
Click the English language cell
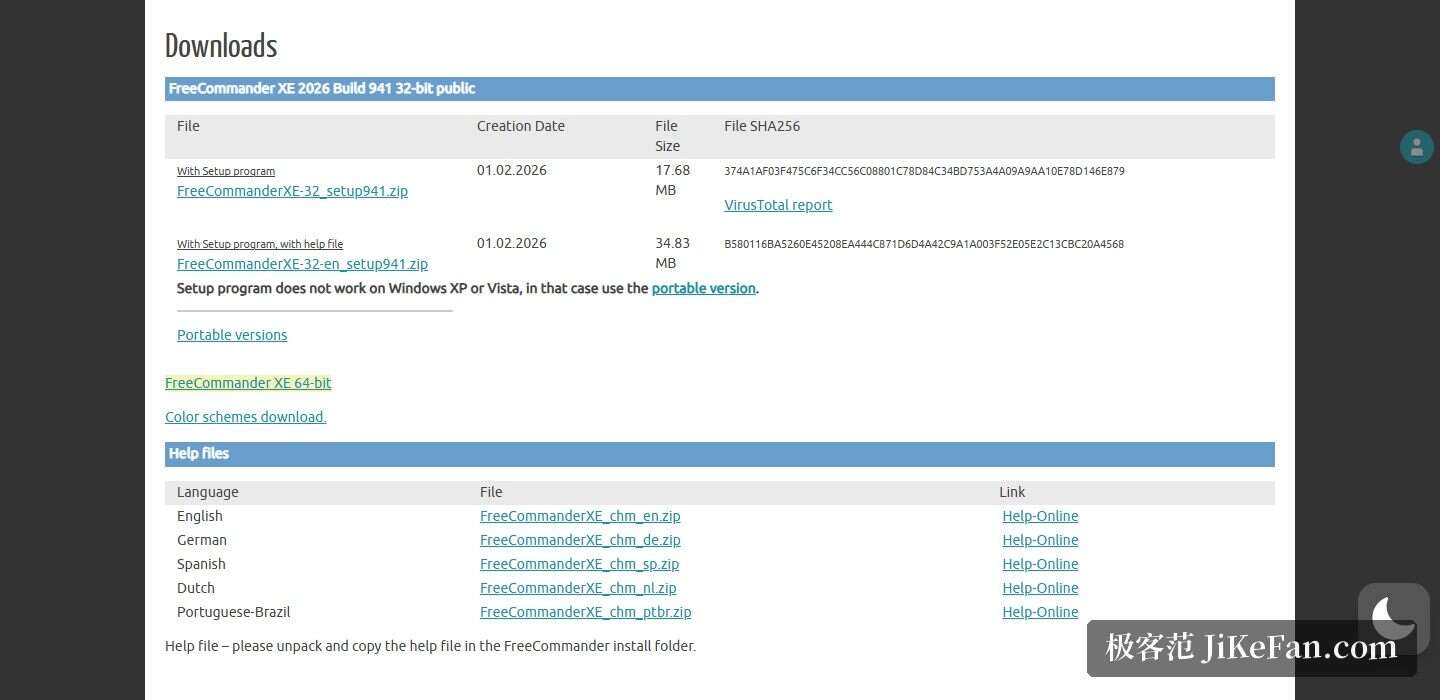pos(200,516)
